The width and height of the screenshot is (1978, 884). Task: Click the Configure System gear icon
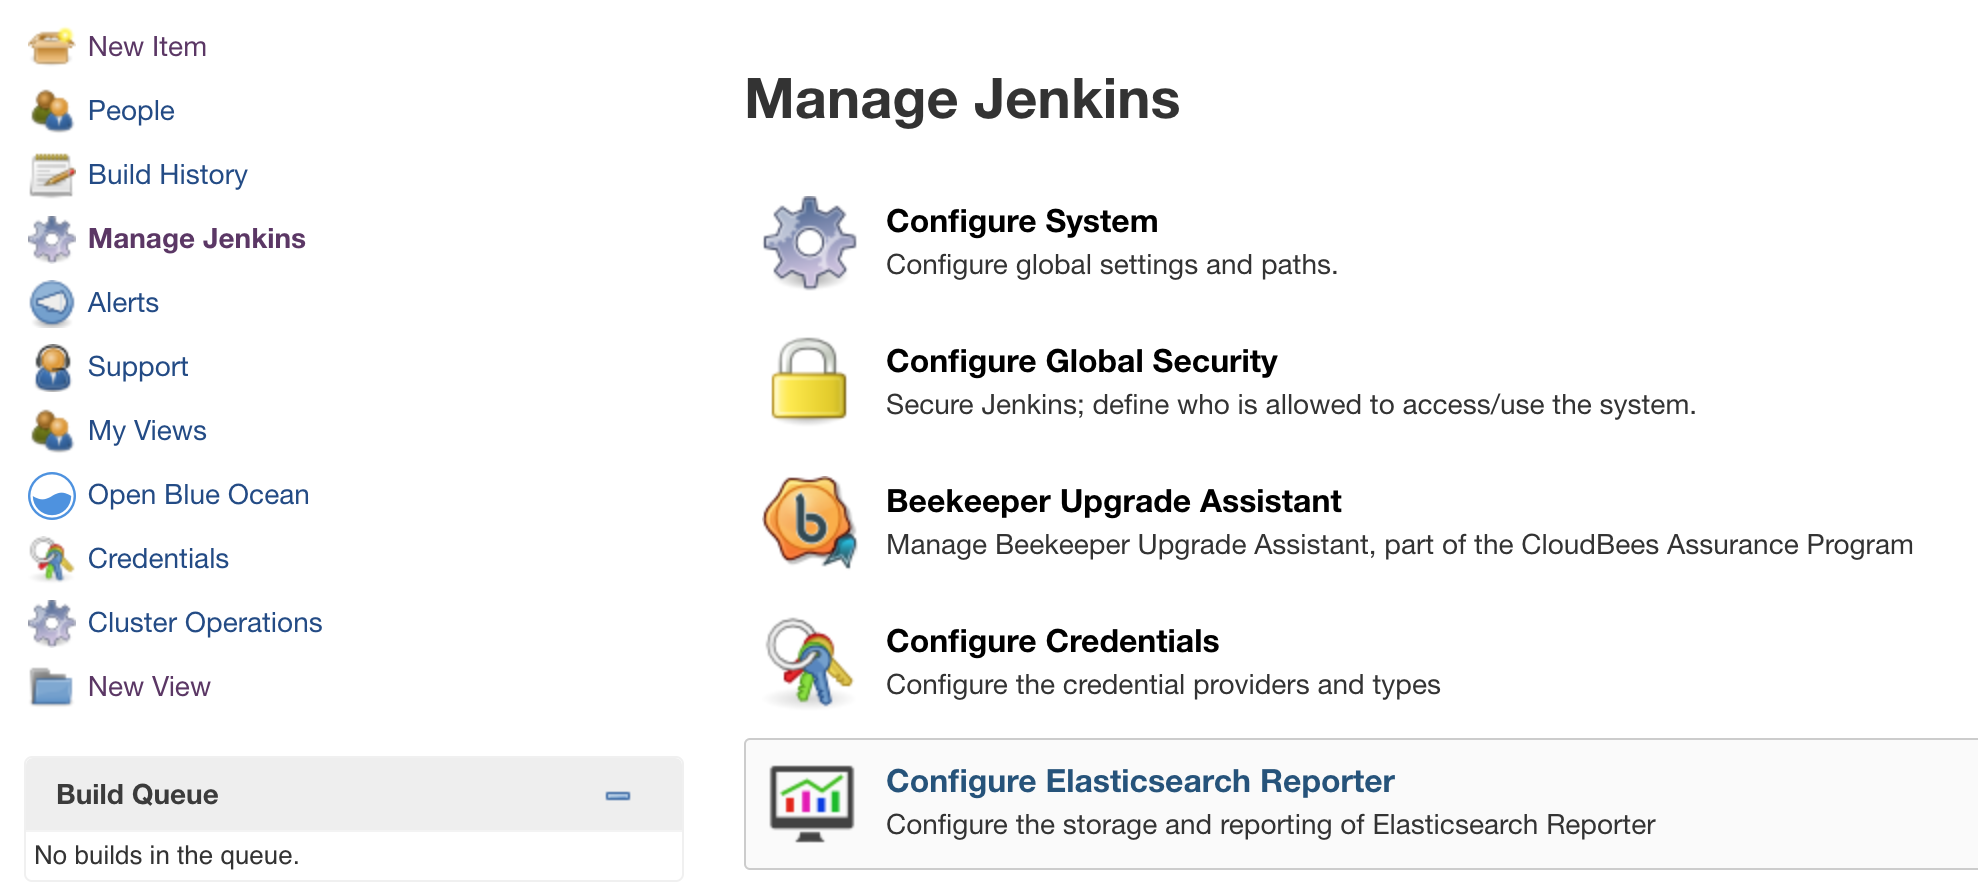point(810,242)
